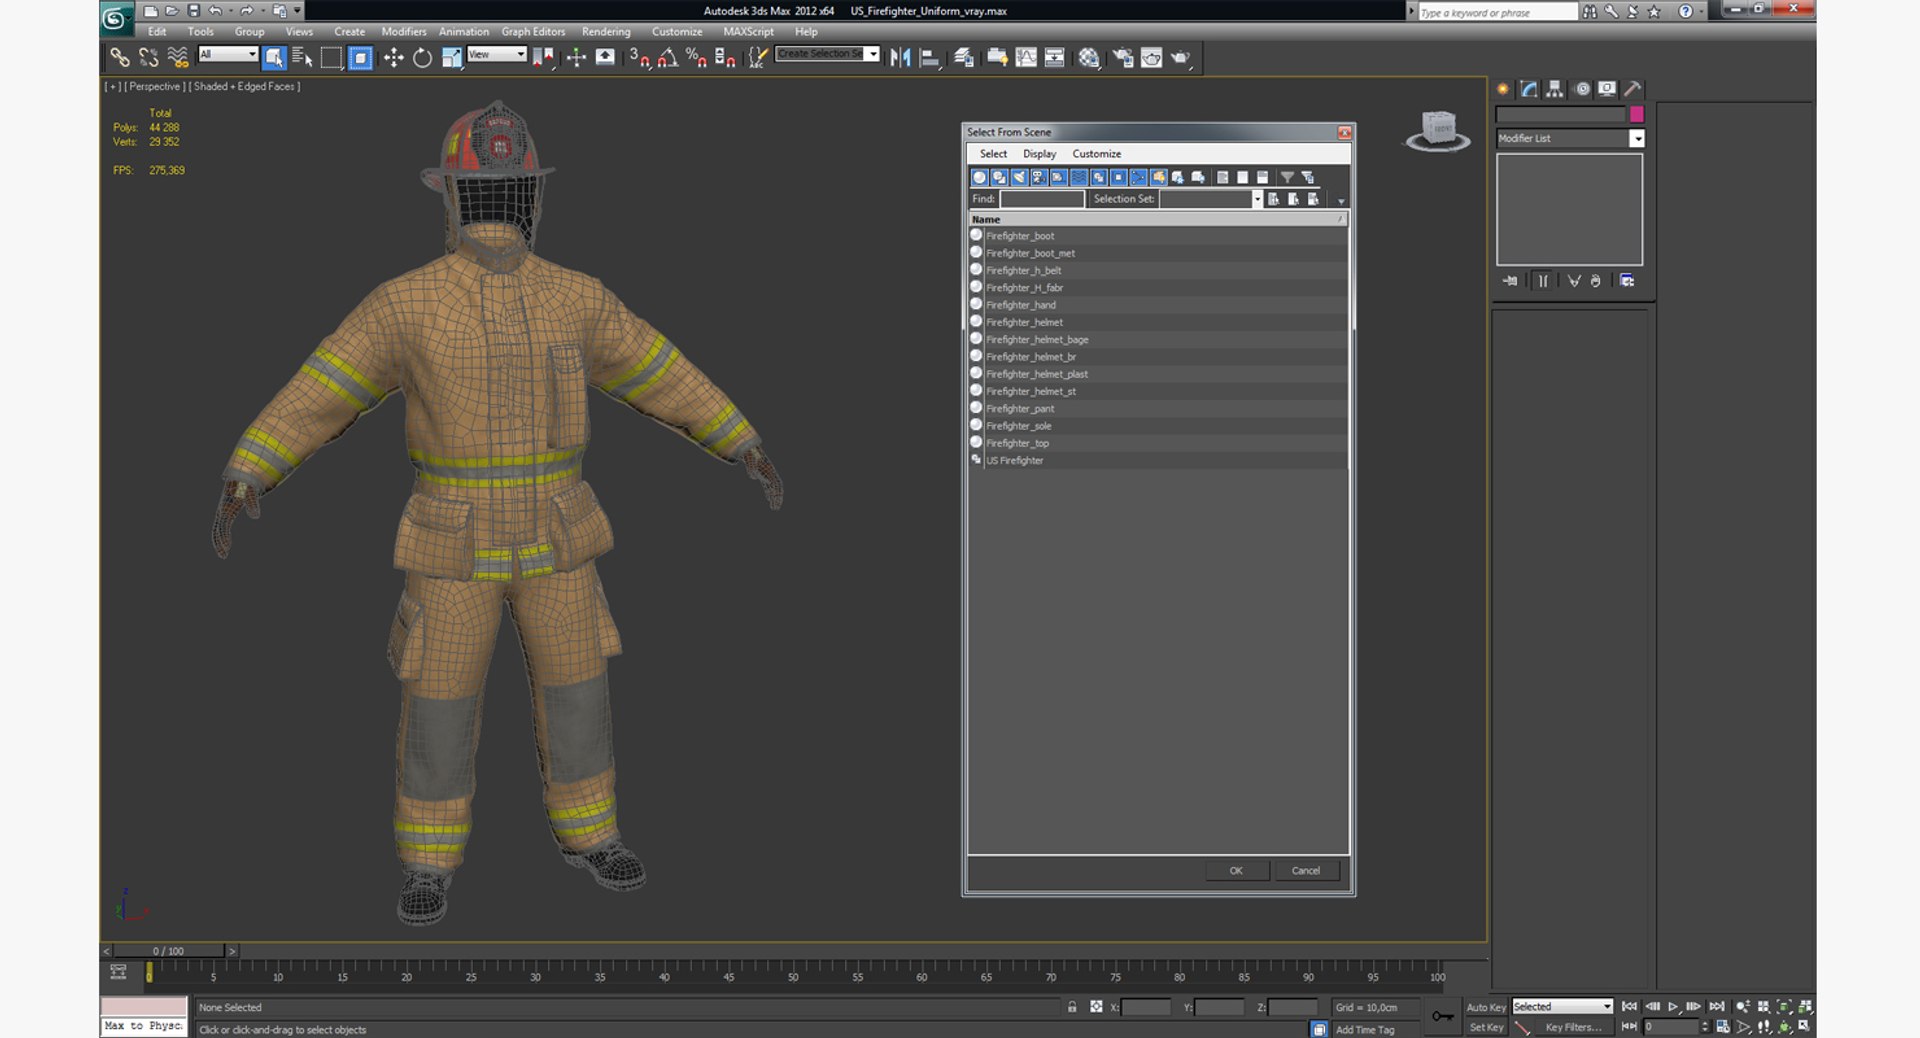Image resolution: width=1920 pixels, height=1038 pixels.
Task: Toggle Display Geometry filter in Select From Scene
Action: point(979,177)
